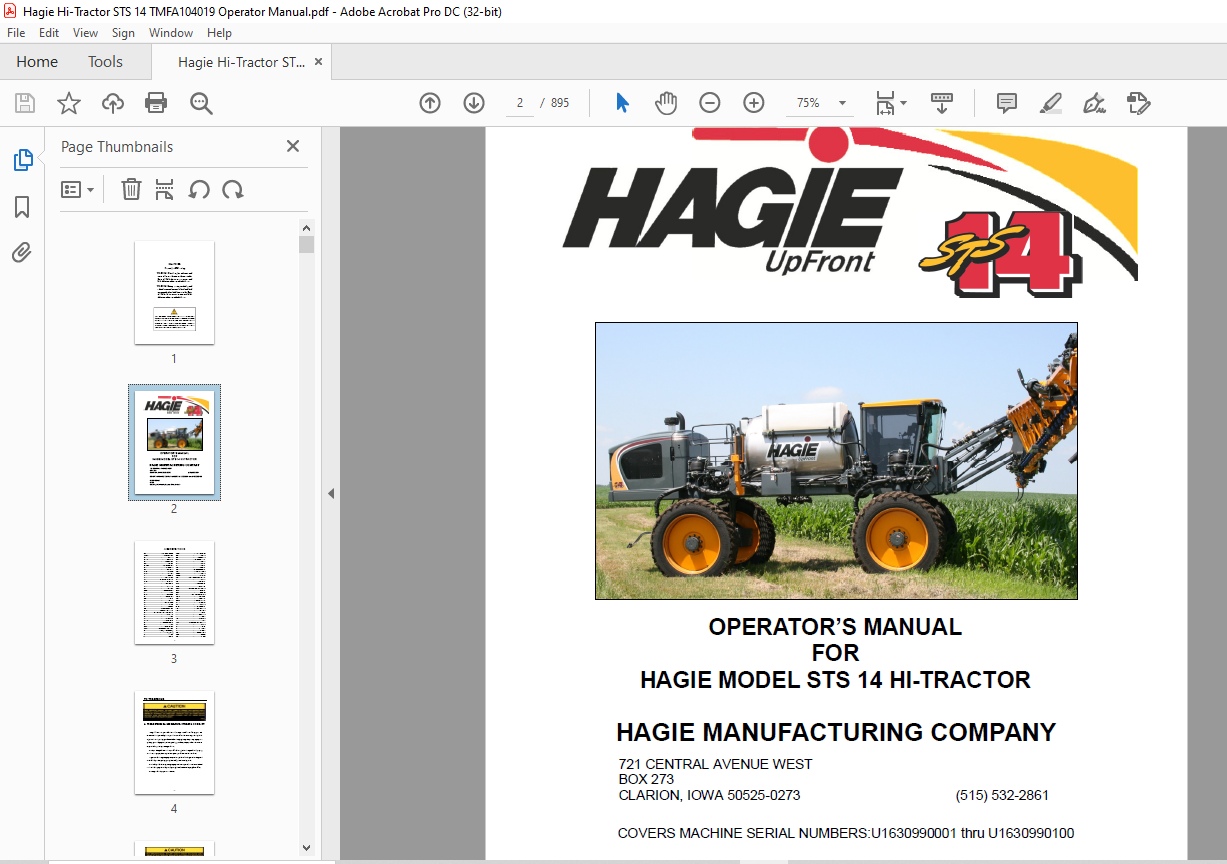Open the fit page options icon
Screen dimensions: 1227x864
pos(890,103)
